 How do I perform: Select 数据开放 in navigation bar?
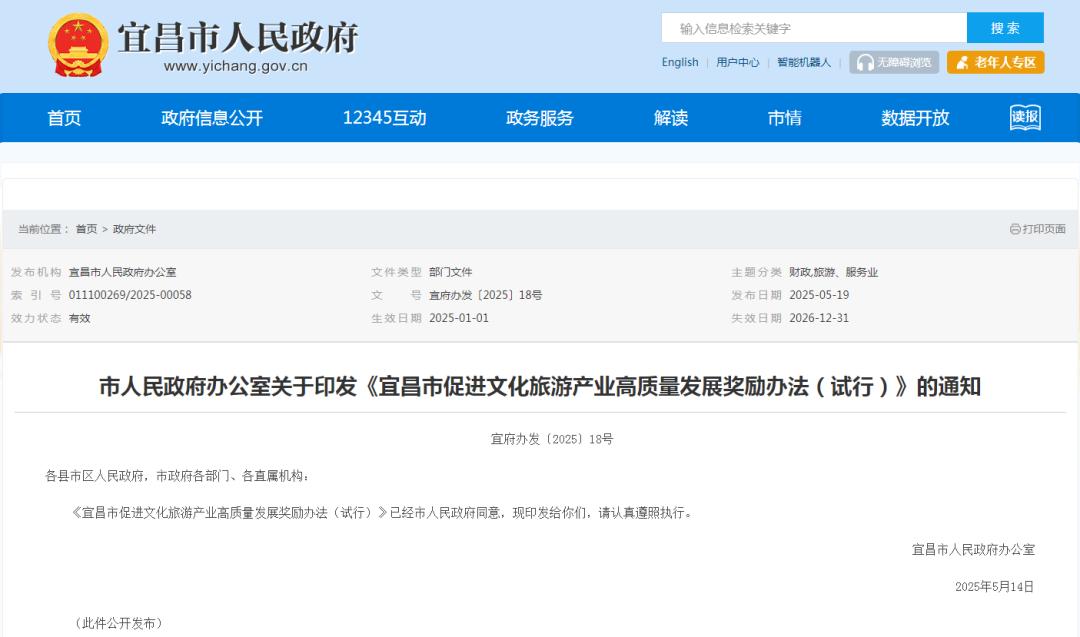coord(915,118)
